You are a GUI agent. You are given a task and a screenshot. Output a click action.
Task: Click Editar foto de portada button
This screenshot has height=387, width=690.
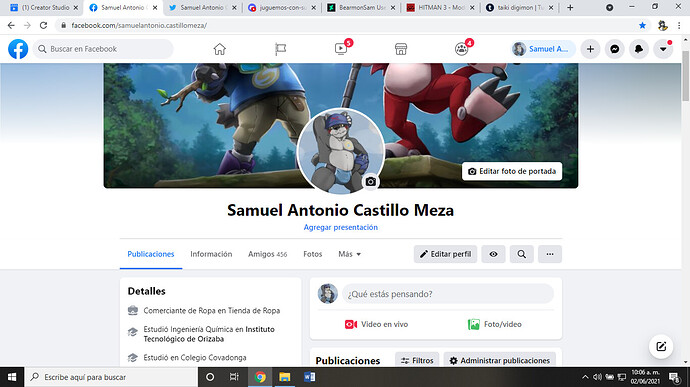point(512,171)
